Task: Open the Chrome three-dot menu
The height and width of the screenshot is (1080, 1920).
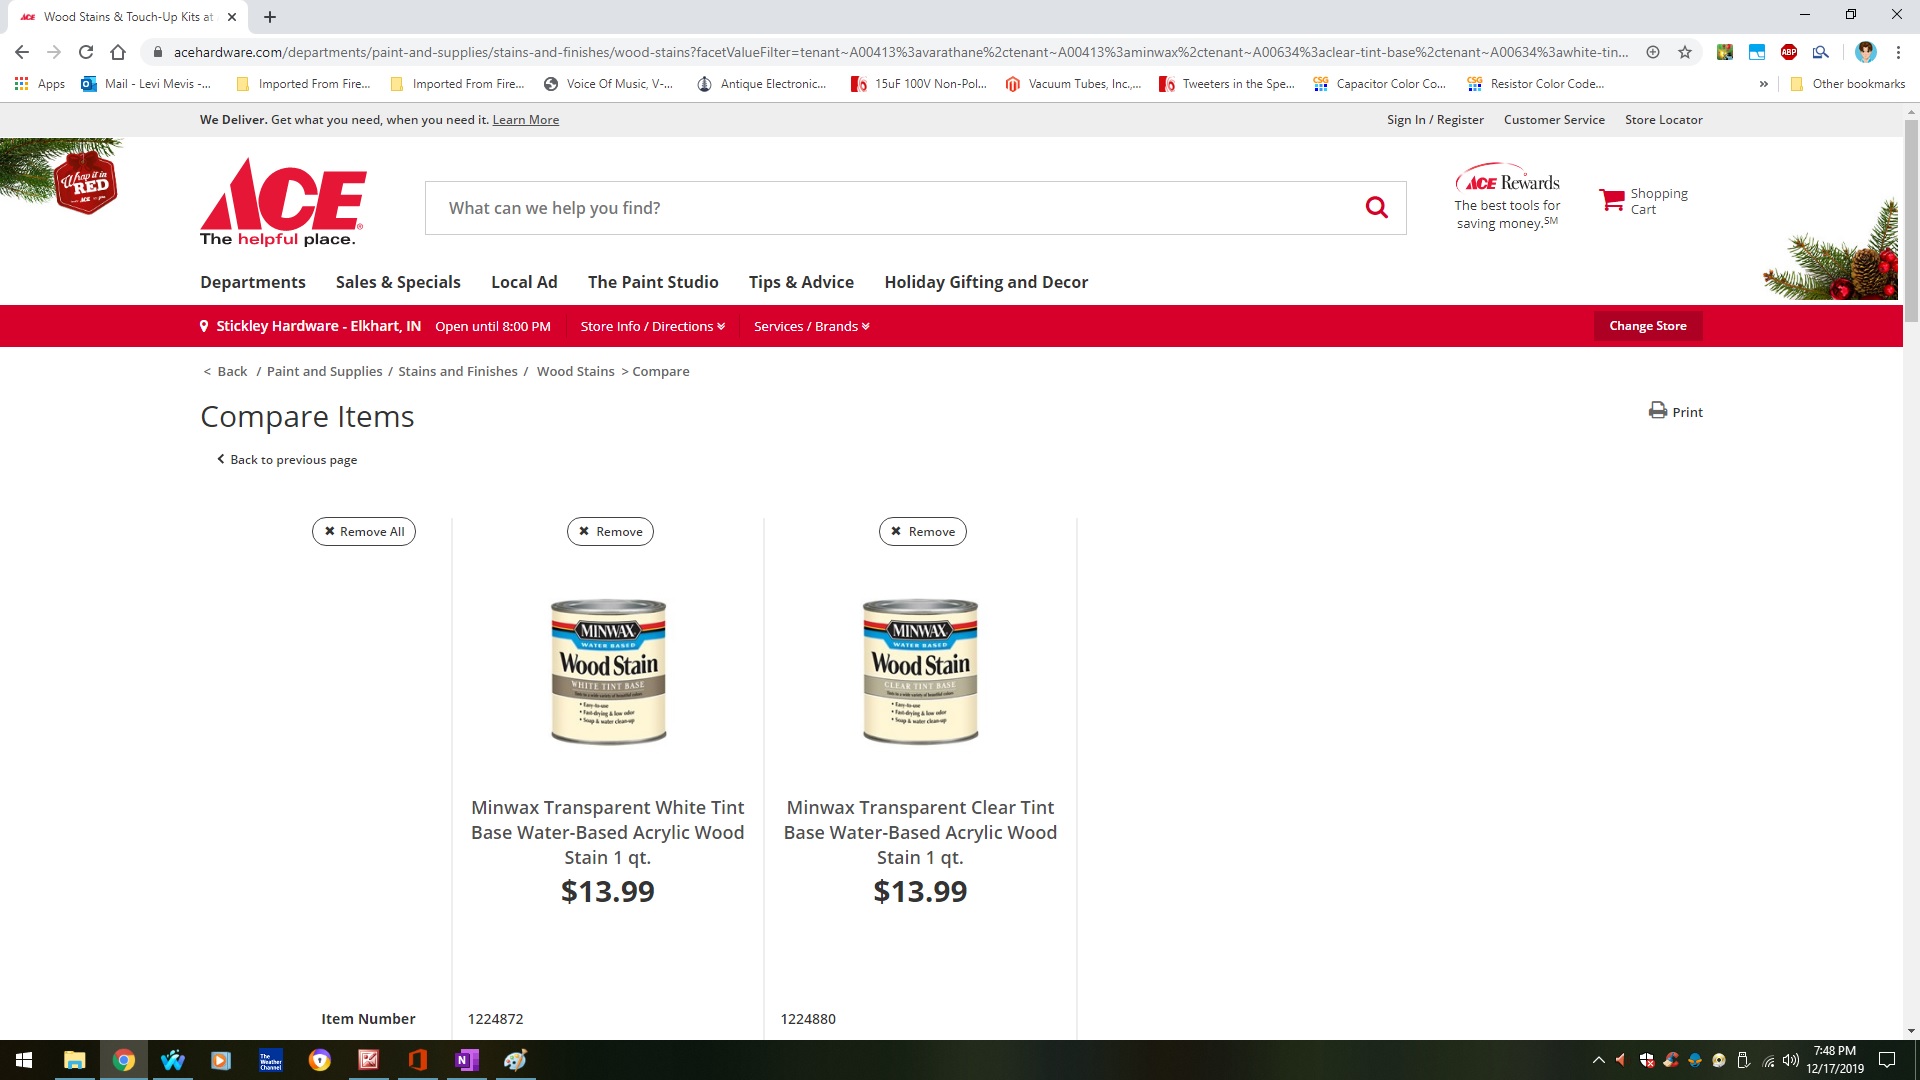Action: tap(1898, 52)
